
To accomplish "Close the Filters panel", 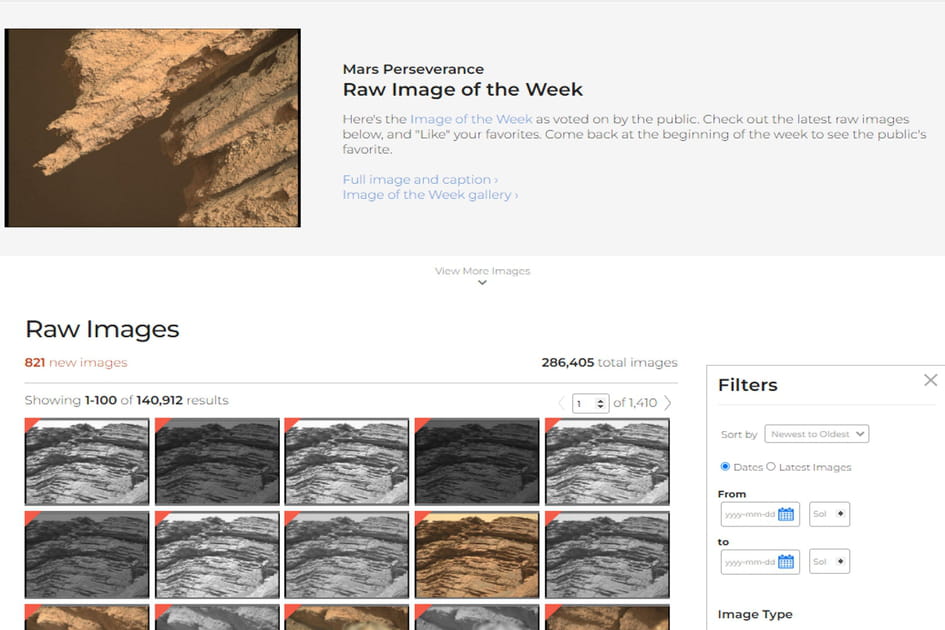I will (931, 380).
